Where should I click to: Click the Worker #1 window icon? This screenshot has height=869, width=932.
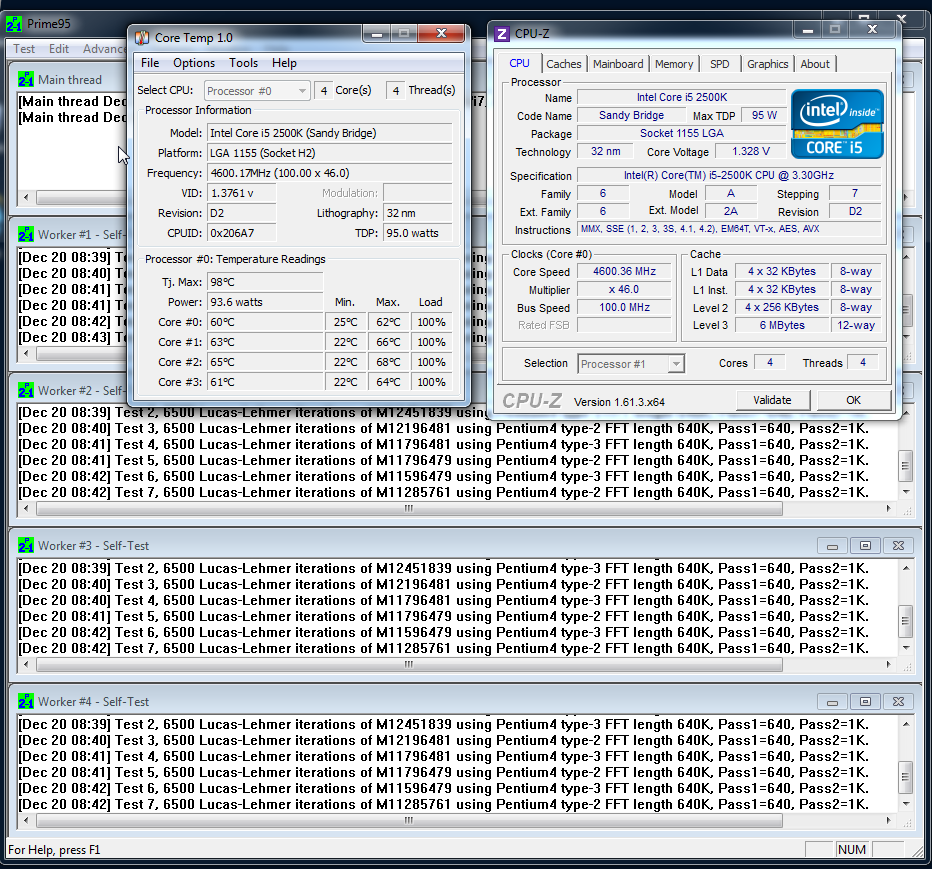click(26, 235)
